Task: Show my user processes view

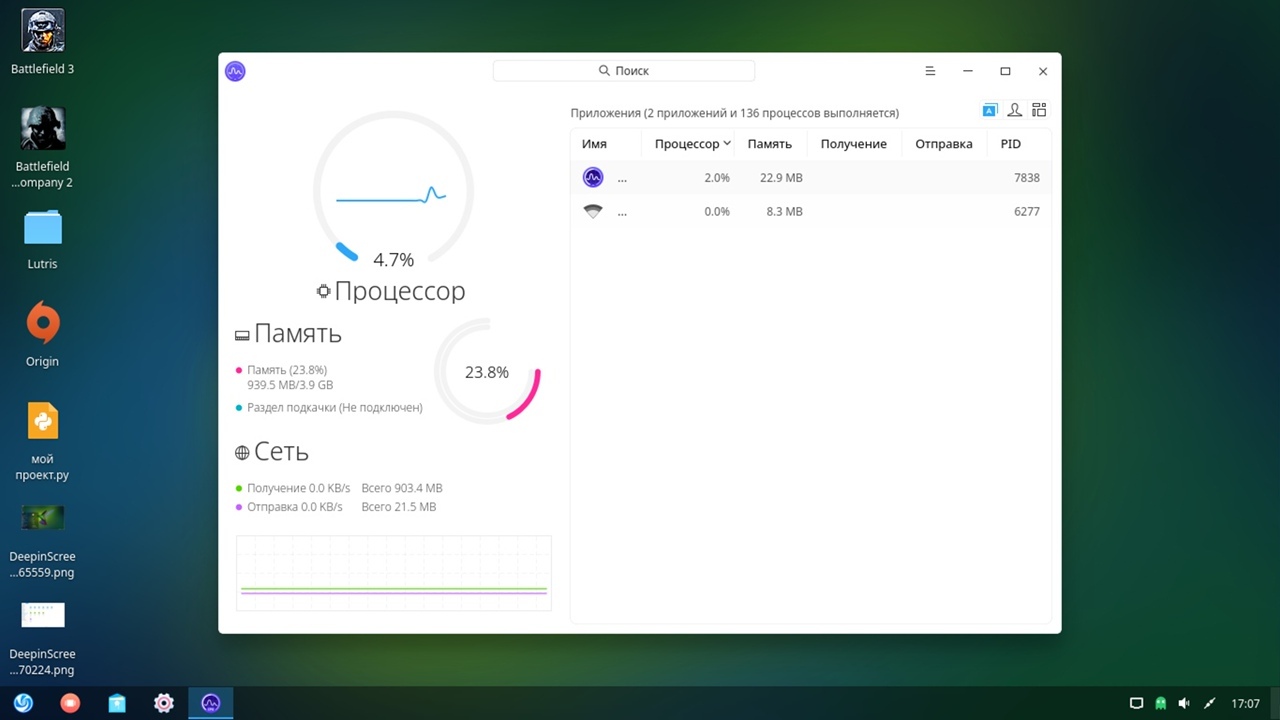Action: 1014,110
